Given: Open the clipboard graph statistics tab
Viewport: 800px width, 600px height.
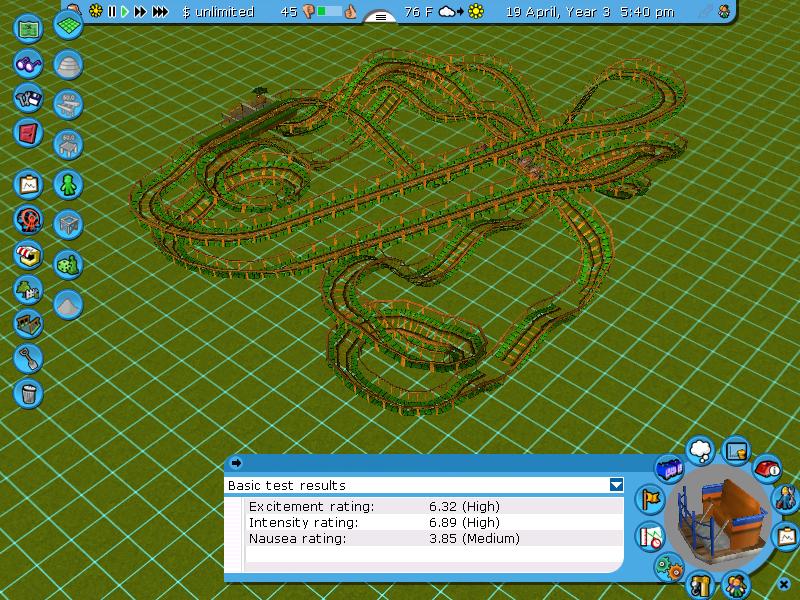Looking at the screenshot, I should click(x=786, y=537).
